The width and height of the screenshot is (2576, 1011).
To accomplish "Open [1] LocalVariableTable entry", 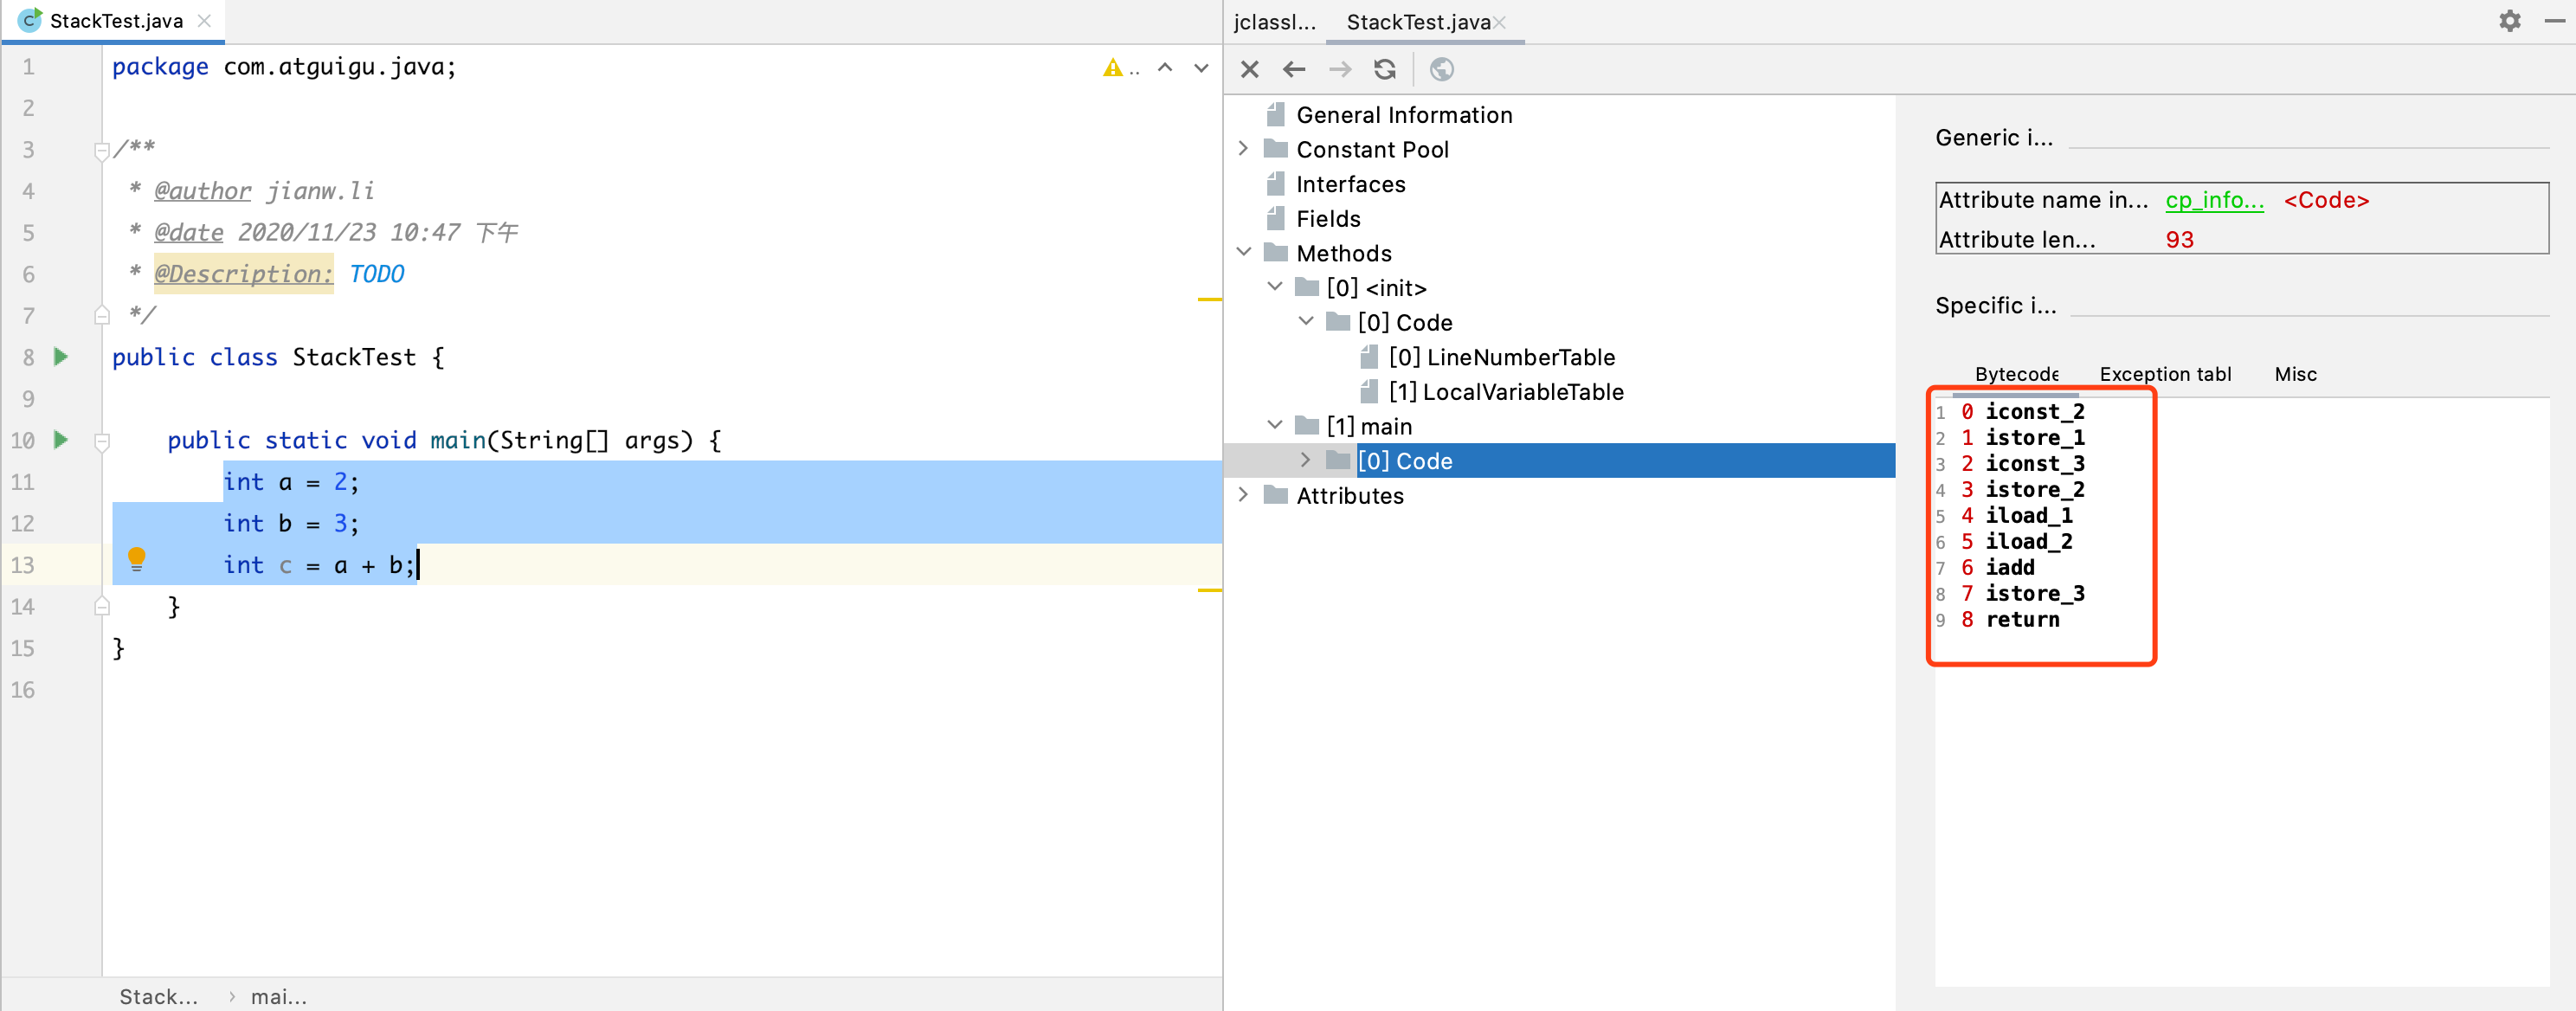I will point(1506,392).
